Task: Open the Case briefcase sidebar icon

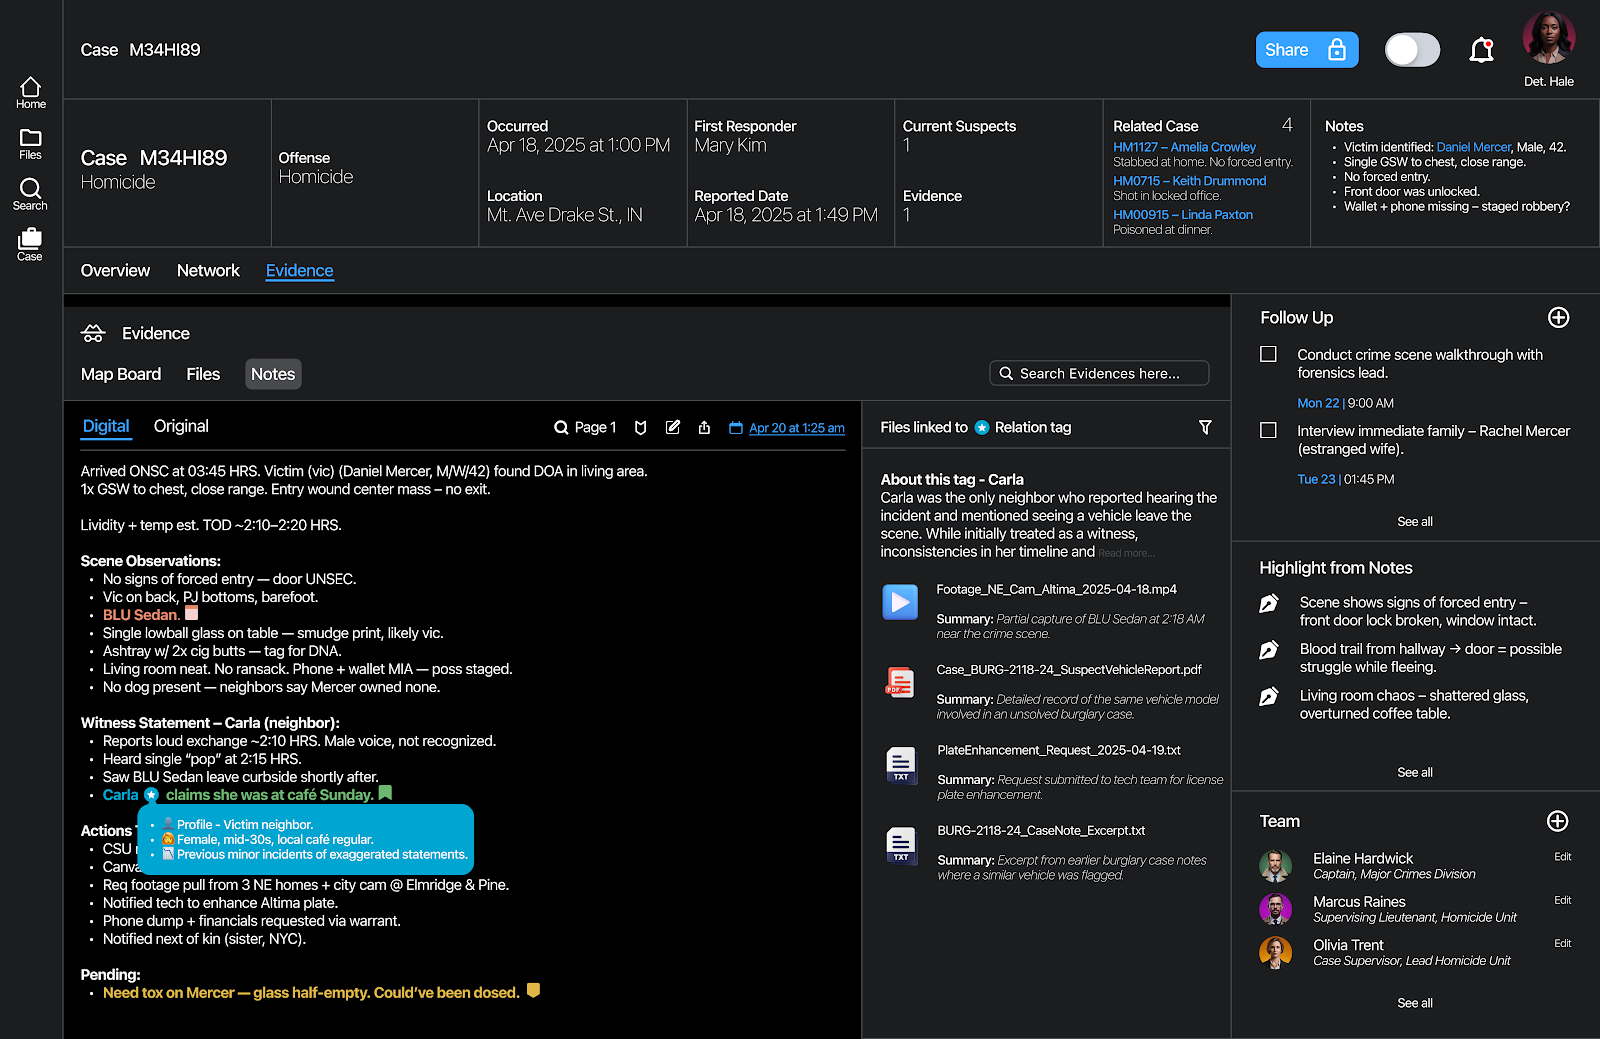Action: point(30,244)
